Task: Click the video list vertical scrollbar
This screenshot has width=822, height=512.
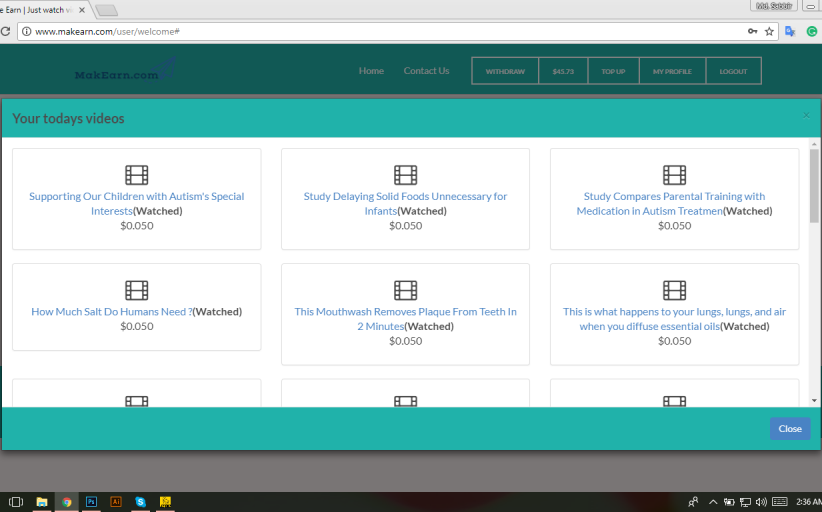Action: click(814, 270)
